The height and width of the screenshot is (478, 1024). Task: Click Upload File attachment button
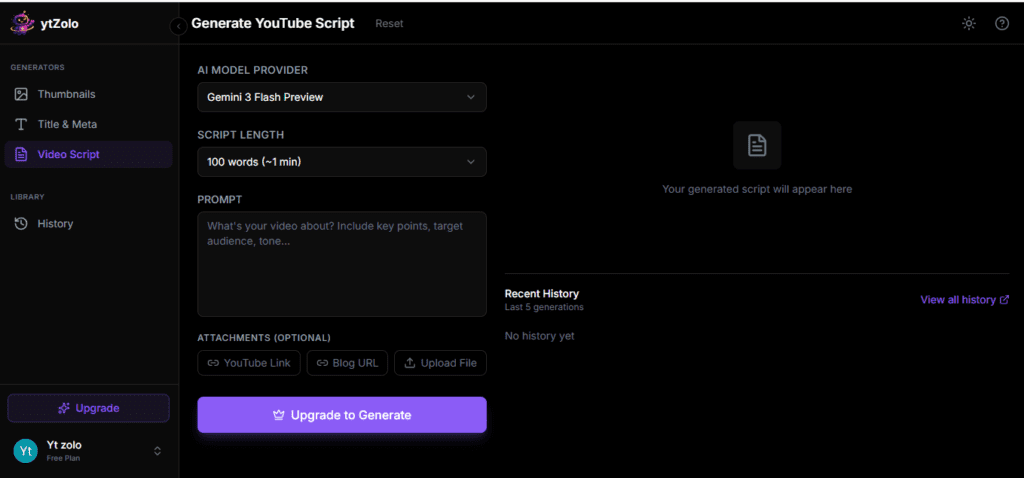pyautogui.click(x=440, y=363)
